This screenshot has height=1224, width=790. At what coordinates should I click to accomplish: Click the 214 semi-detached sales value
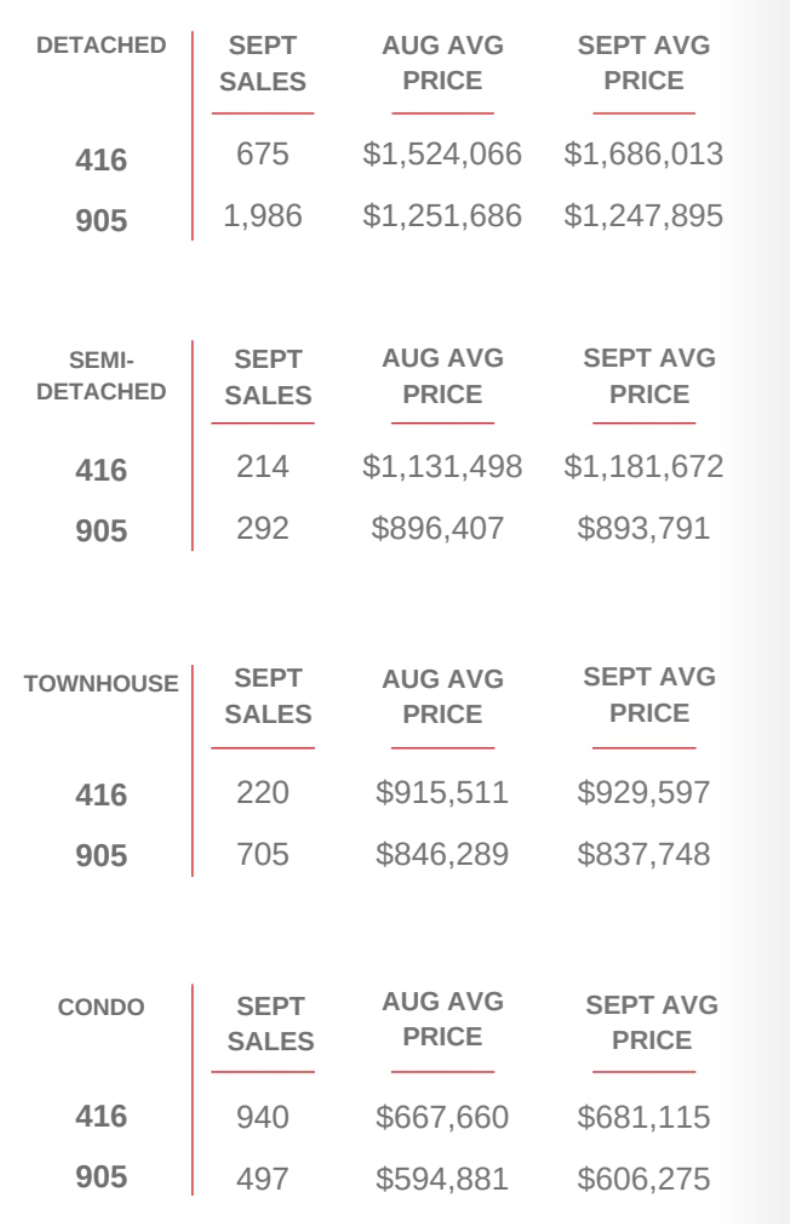[263, 466]
